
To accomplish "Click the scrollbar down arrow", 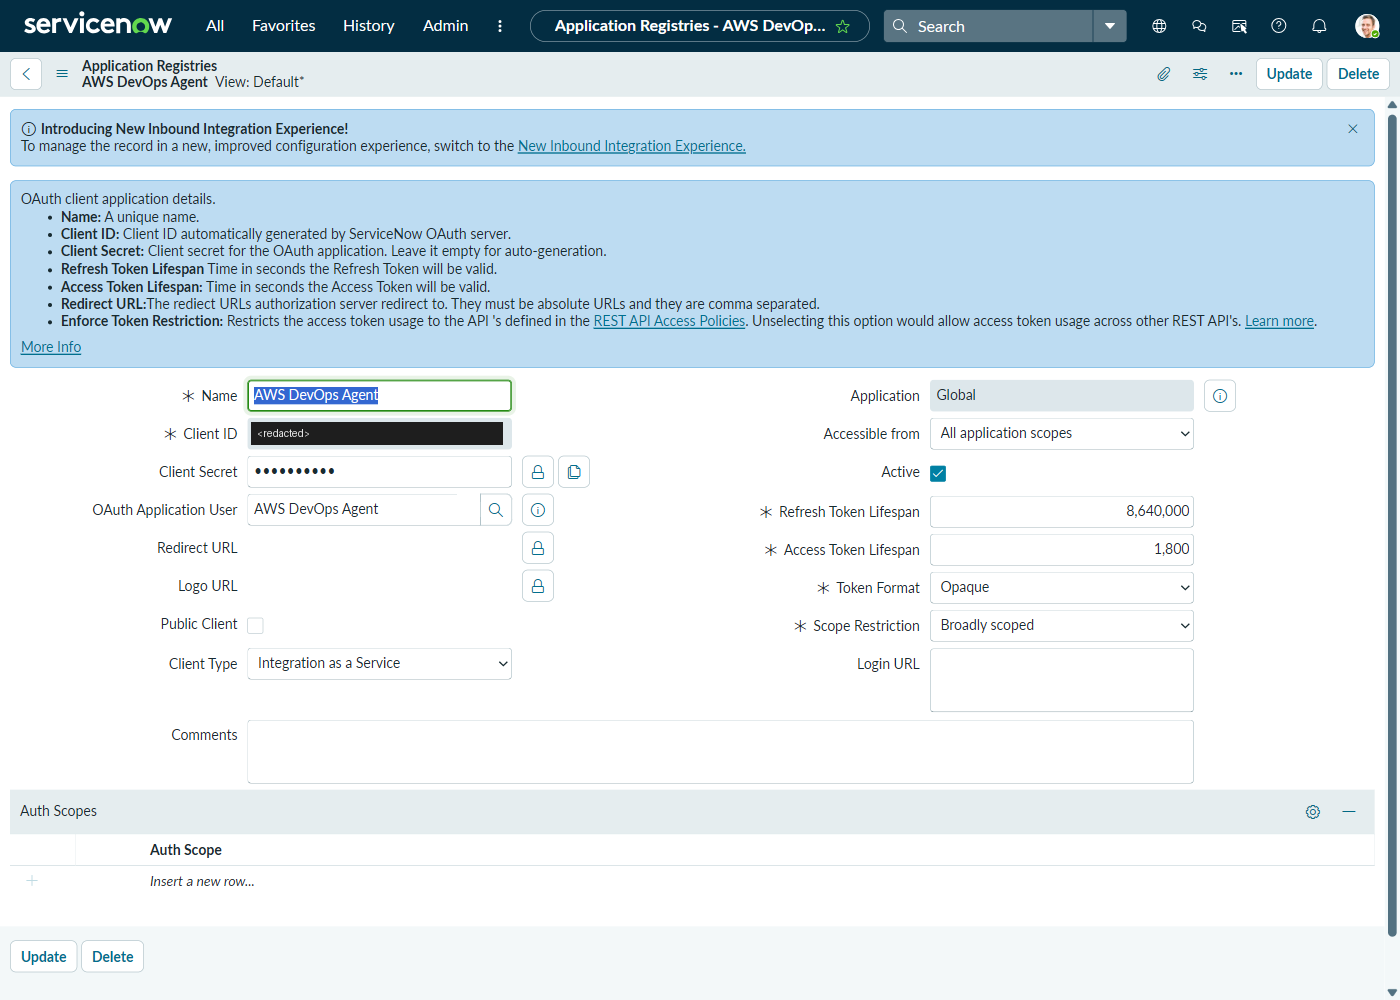I will pos(1392,992).
